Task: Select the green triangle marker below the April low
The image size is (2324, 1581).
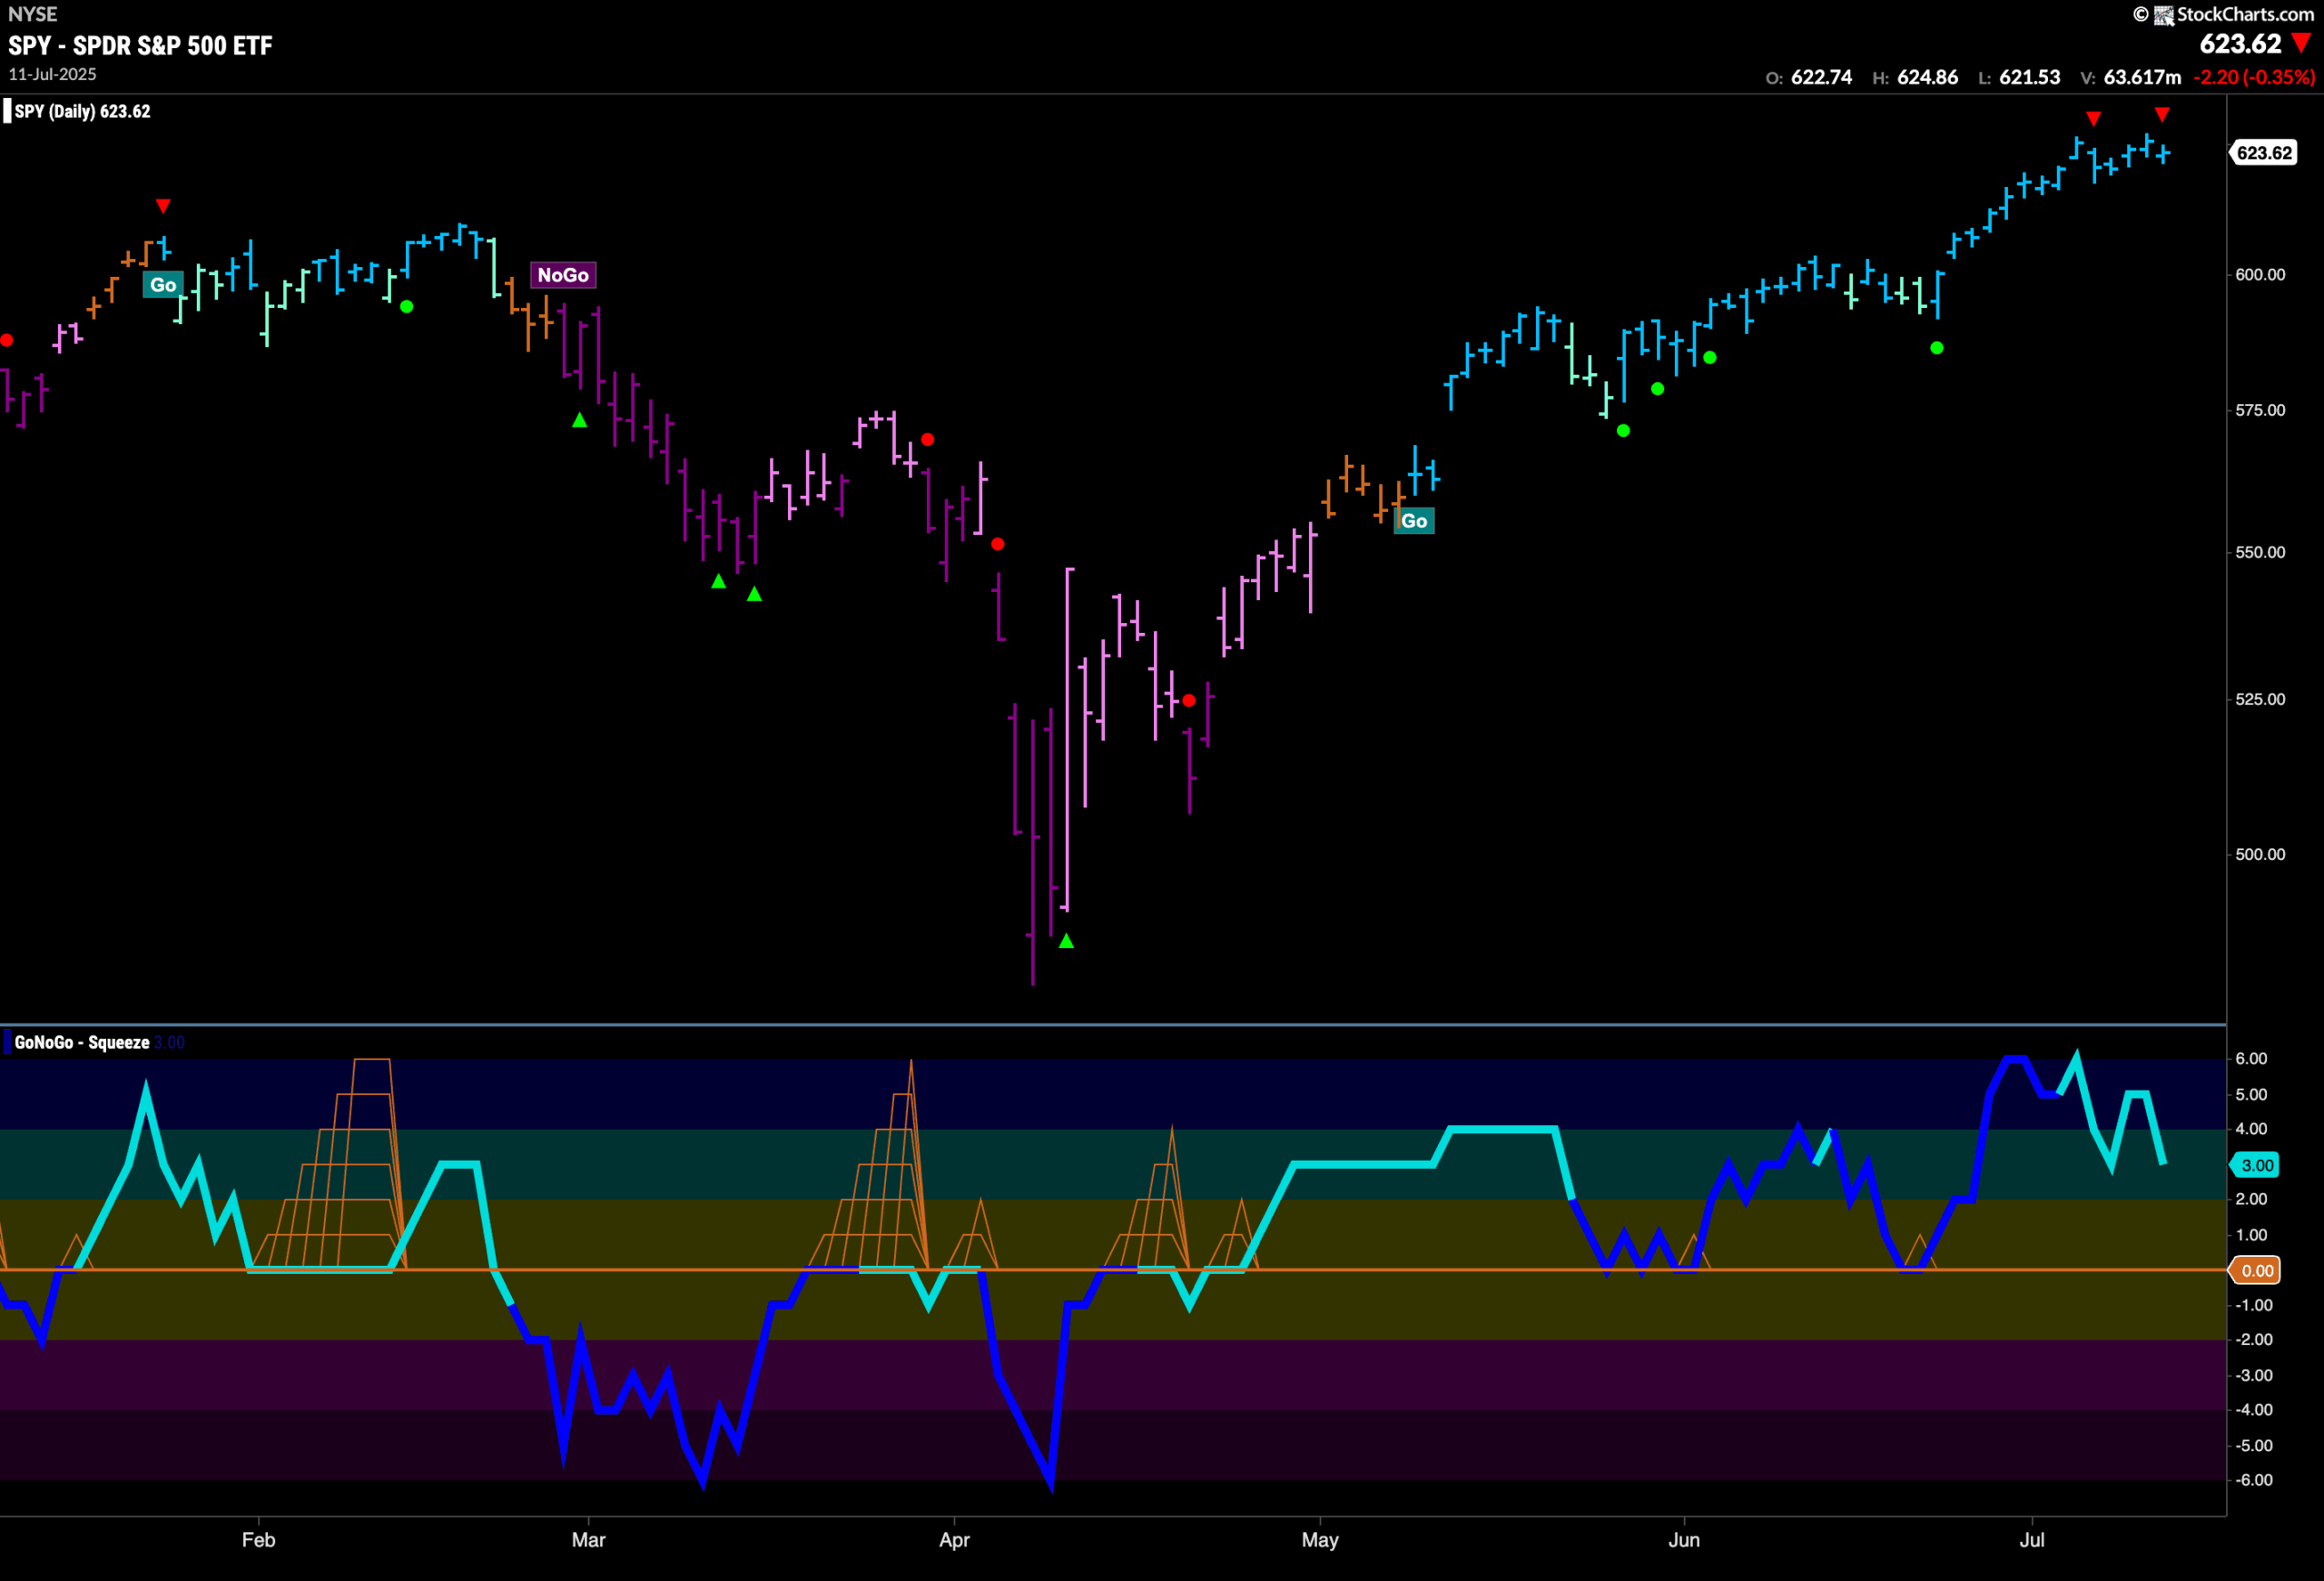Action: pos(1066,940)
